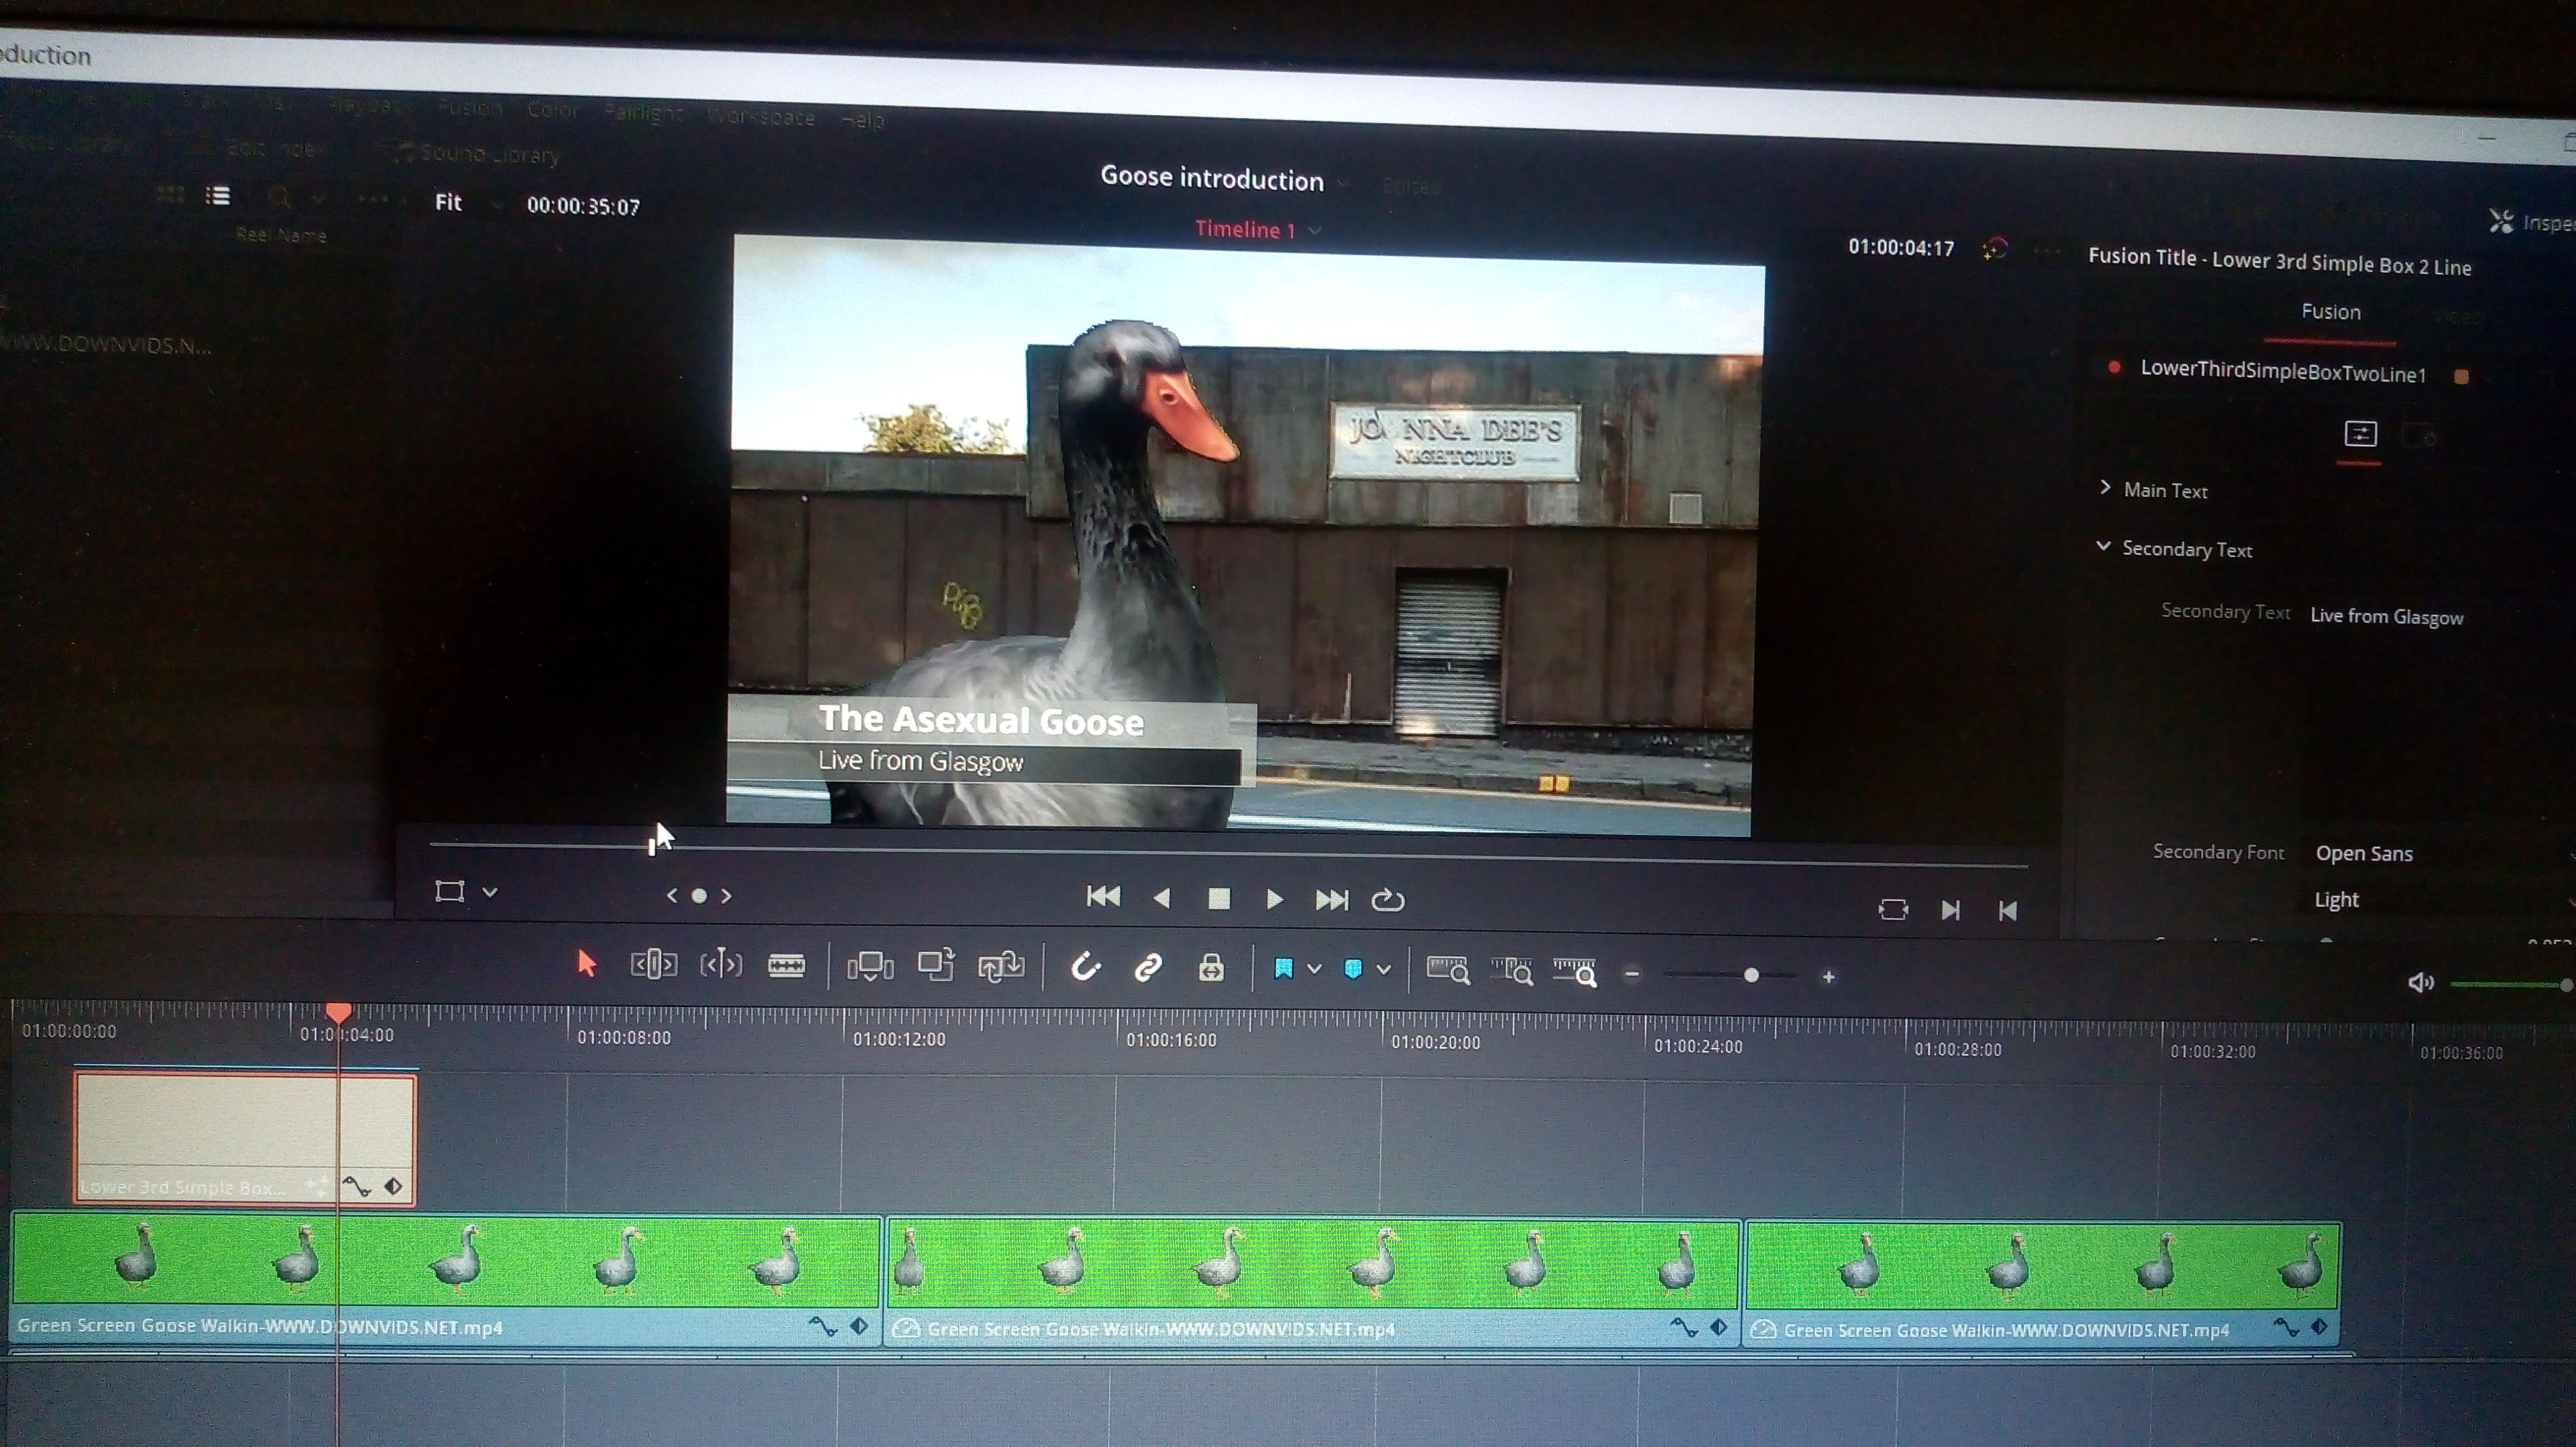Open the Workspace menu

click(761, 117)
